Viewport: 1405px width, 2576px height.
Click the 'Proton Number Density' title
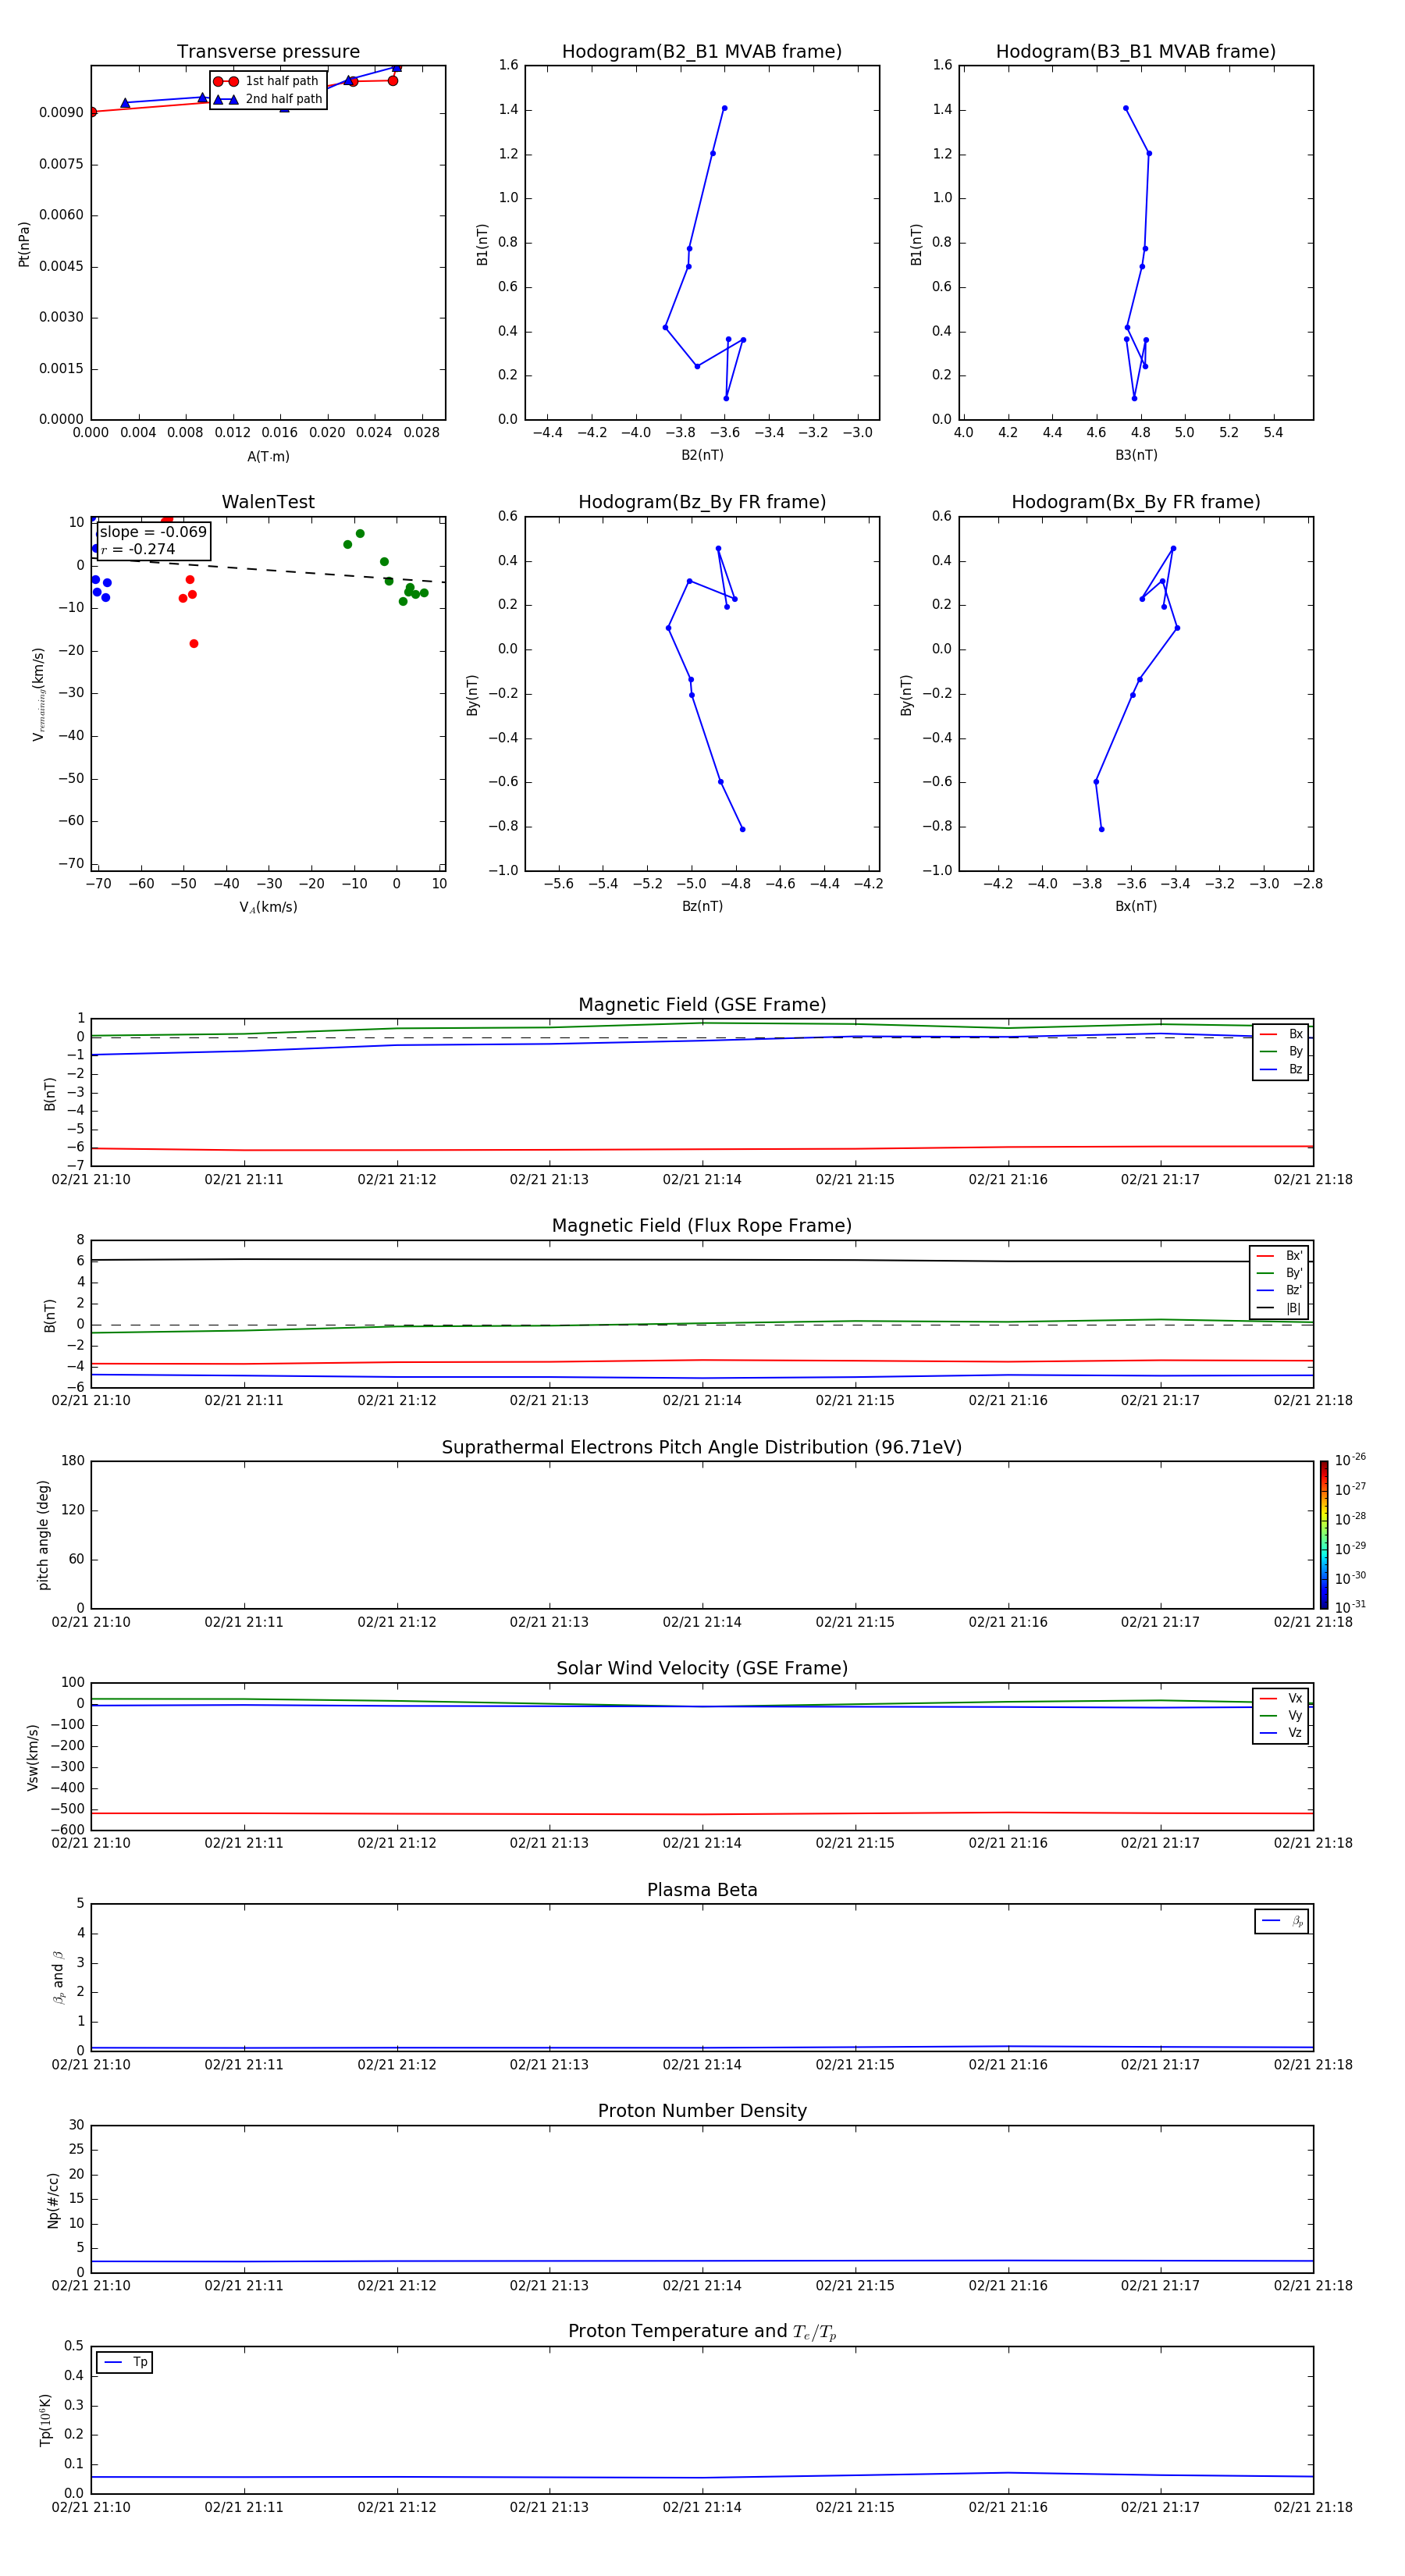click(x=702, y=2111)
